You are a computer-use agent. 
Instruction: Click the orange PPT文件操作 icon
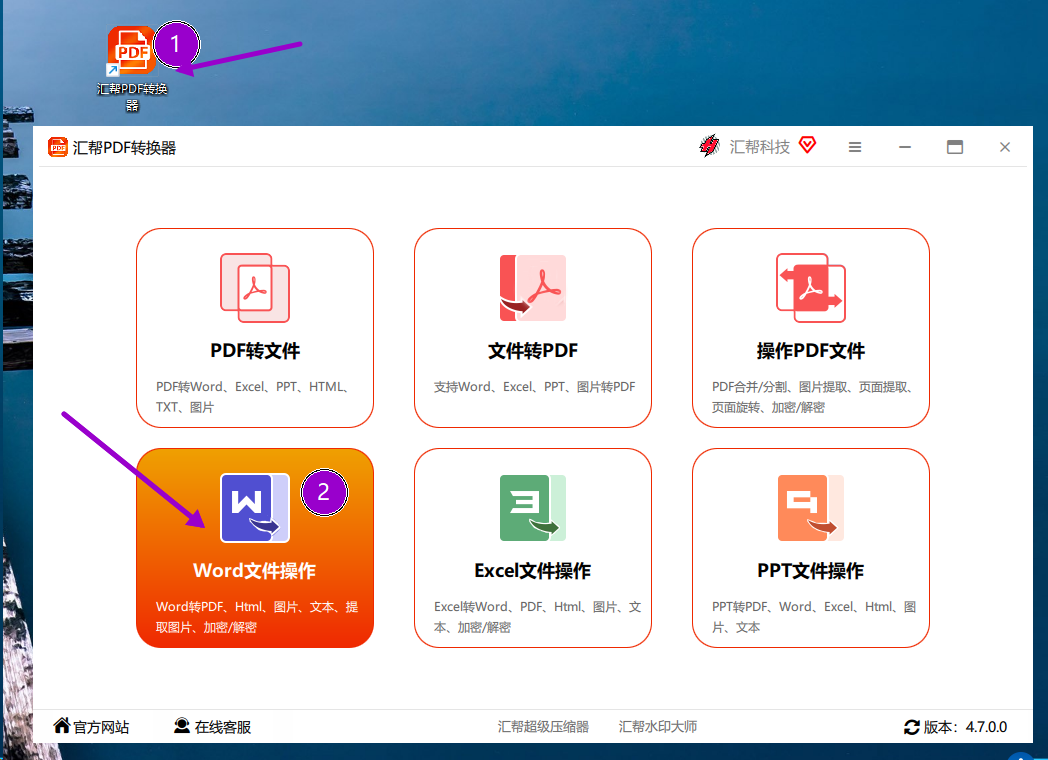811,508
